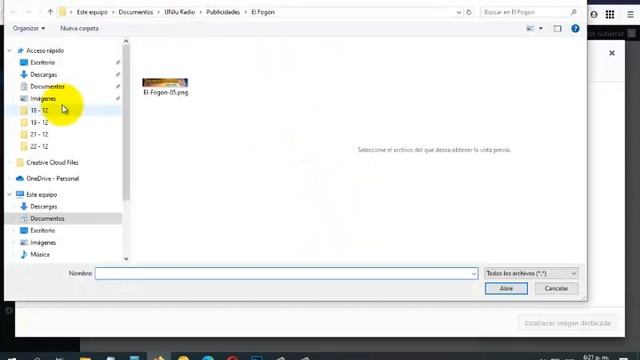This screenshot has width=640, height=360.
Task: Open Descargas under Este equipo
Action: pos(44,207)
